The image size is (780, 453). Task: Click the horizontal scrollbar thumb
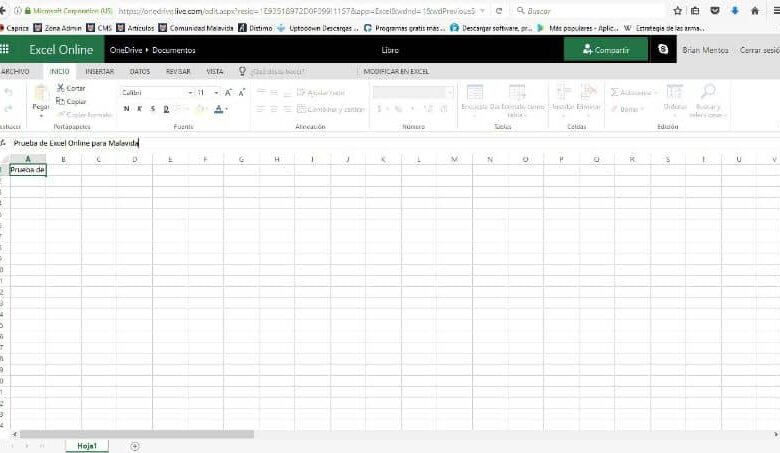[137, 434]
